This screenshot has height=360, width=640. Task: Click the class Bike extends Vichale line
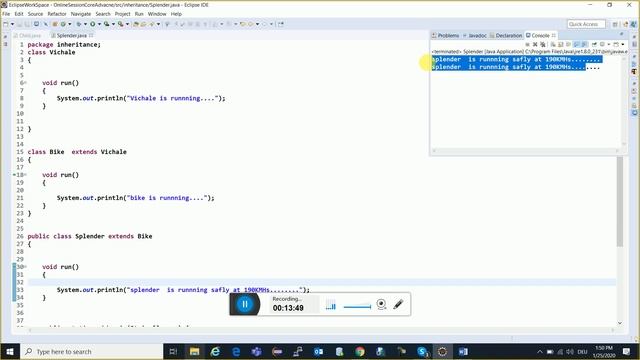point(77,152)
